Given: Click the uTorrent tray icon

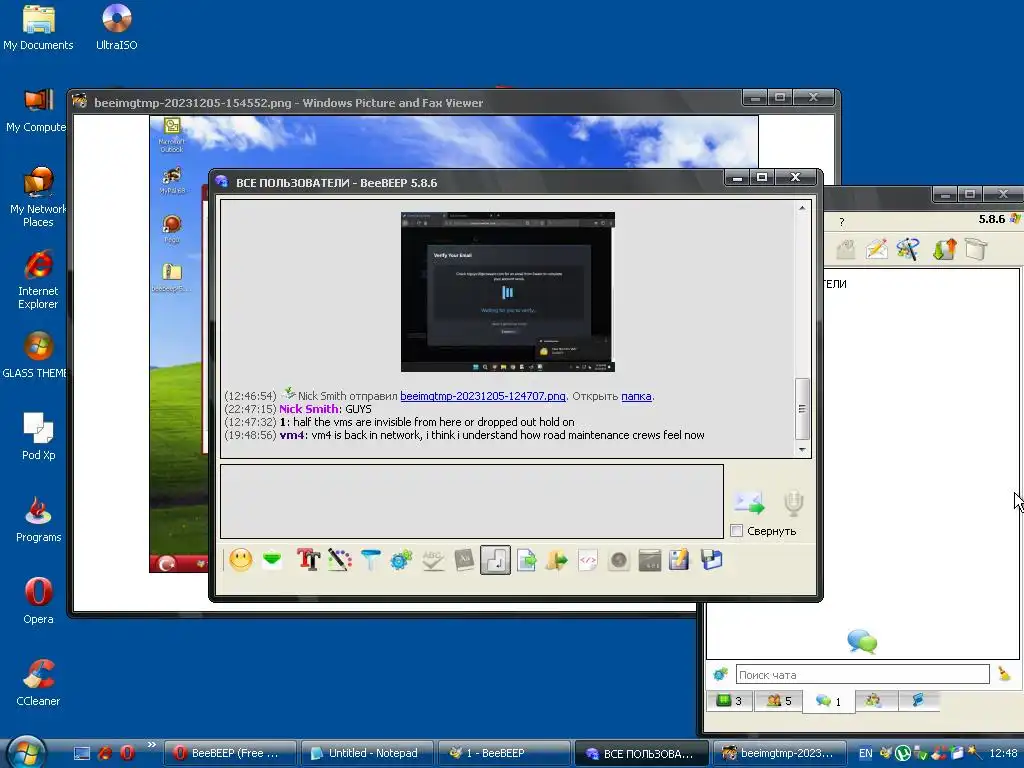Looking at the screenshot, I should click(x=903, y=753).
